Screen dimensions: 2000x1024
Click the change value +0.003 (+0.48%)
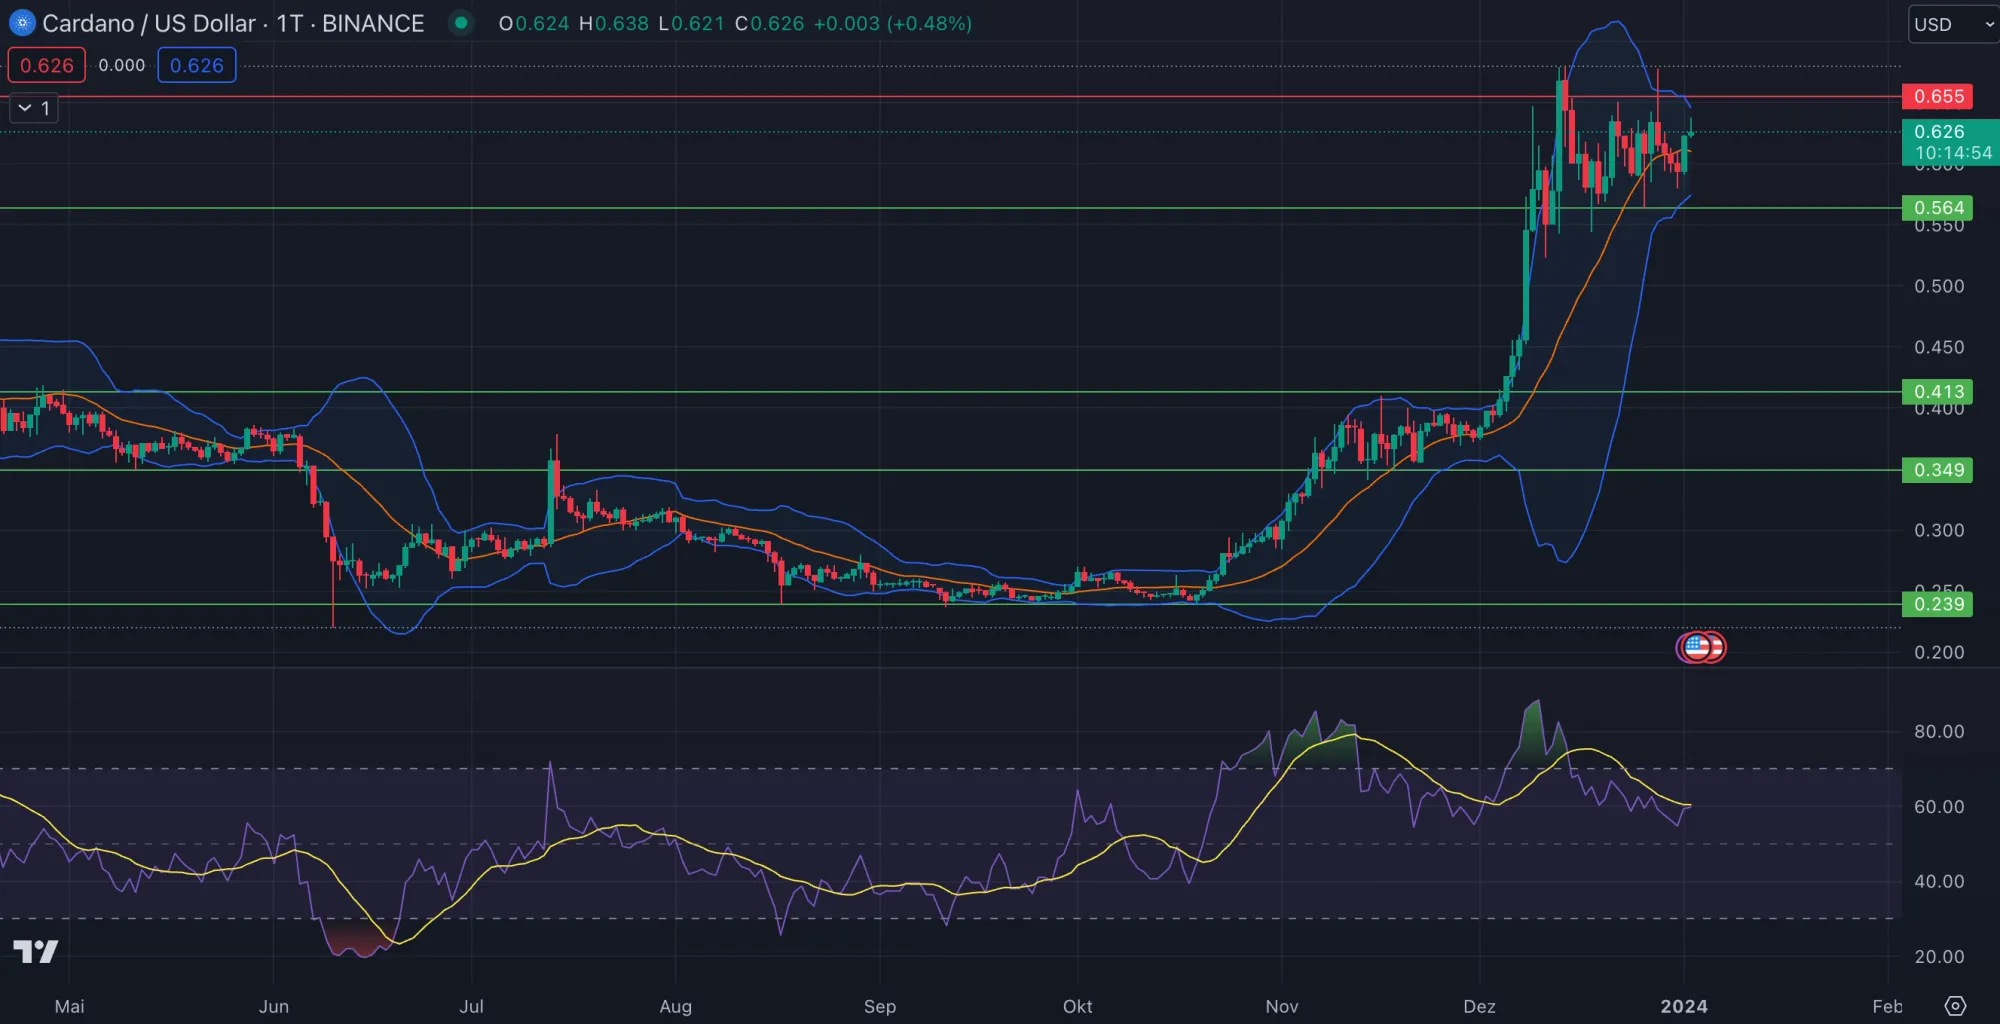click(x=892, y=23)
